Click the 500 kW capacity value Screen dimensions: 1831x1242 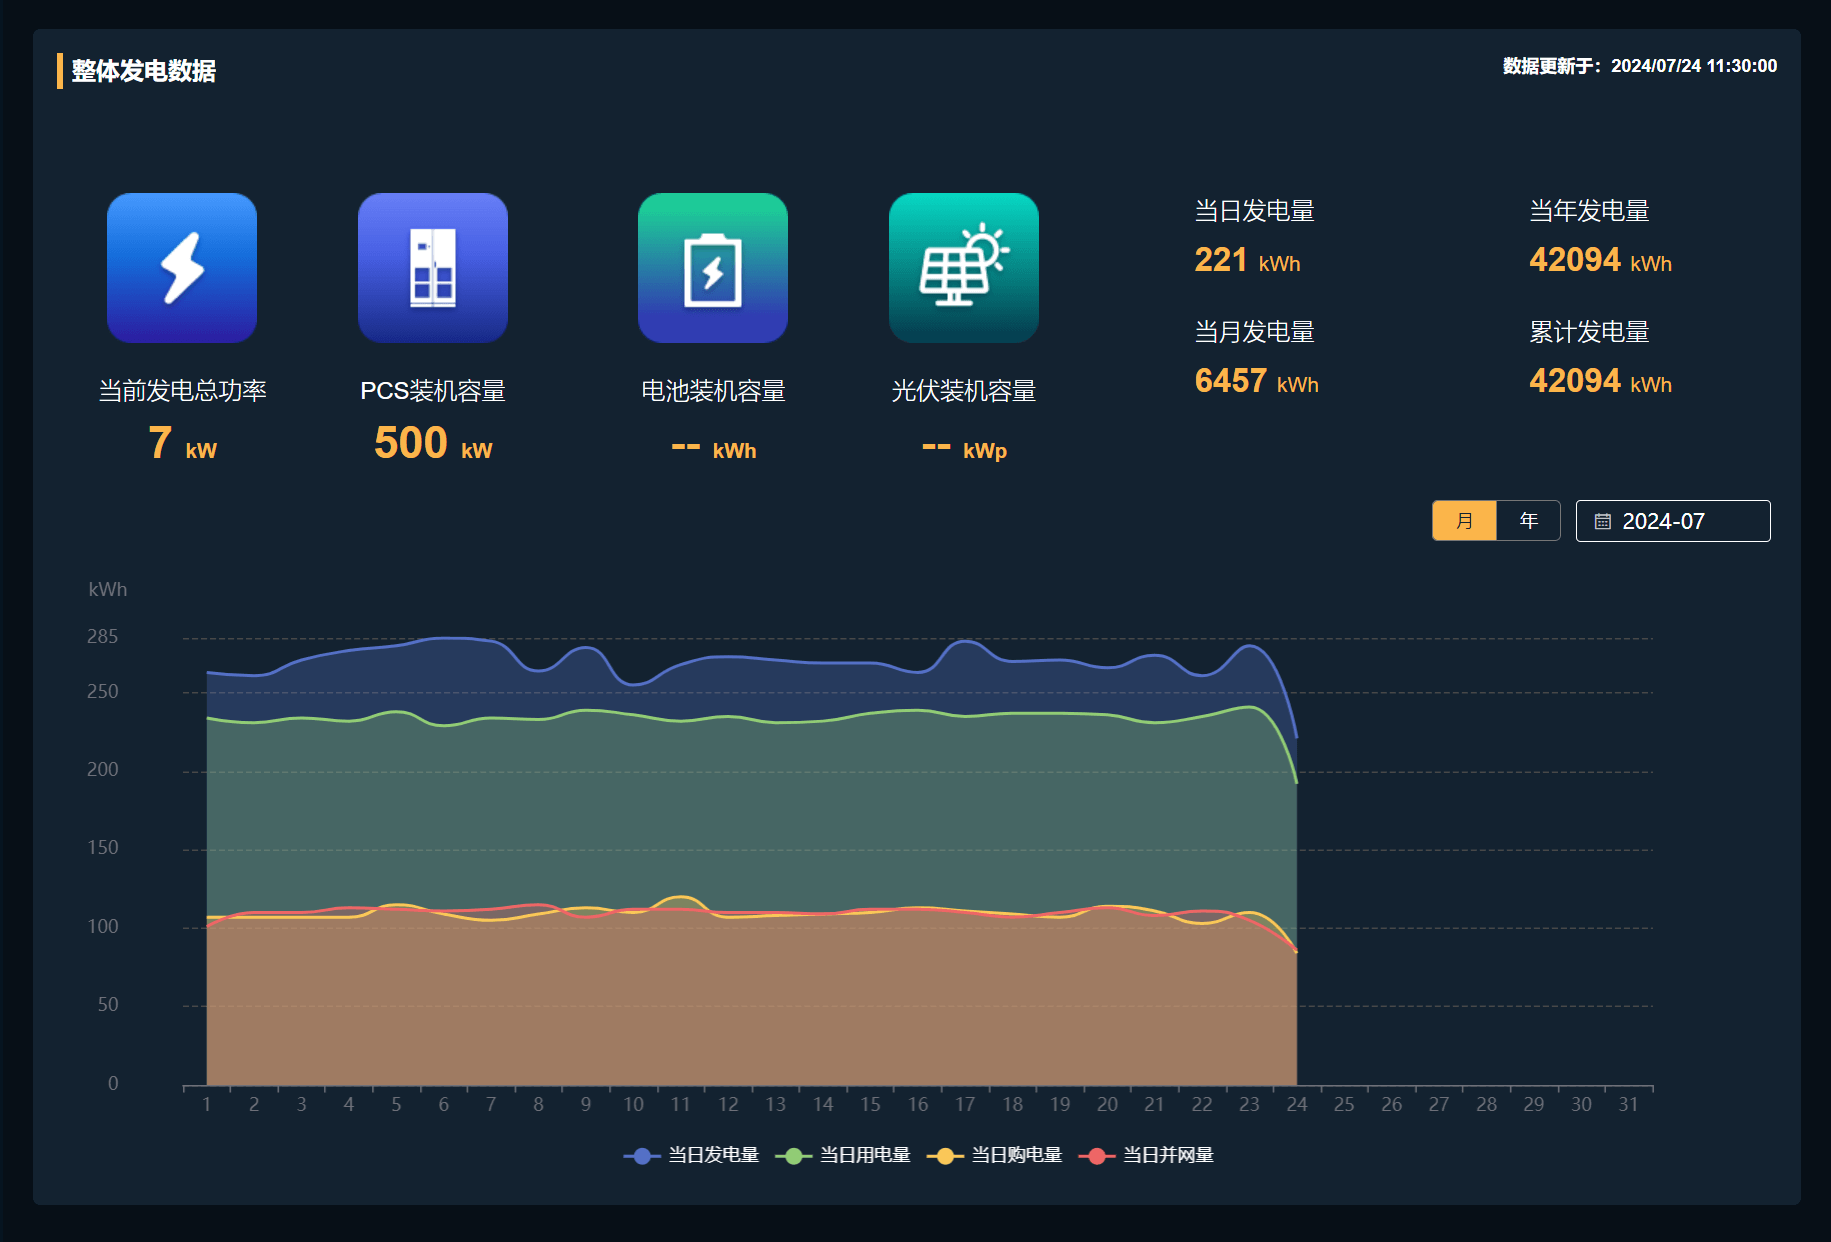(433, 443)
